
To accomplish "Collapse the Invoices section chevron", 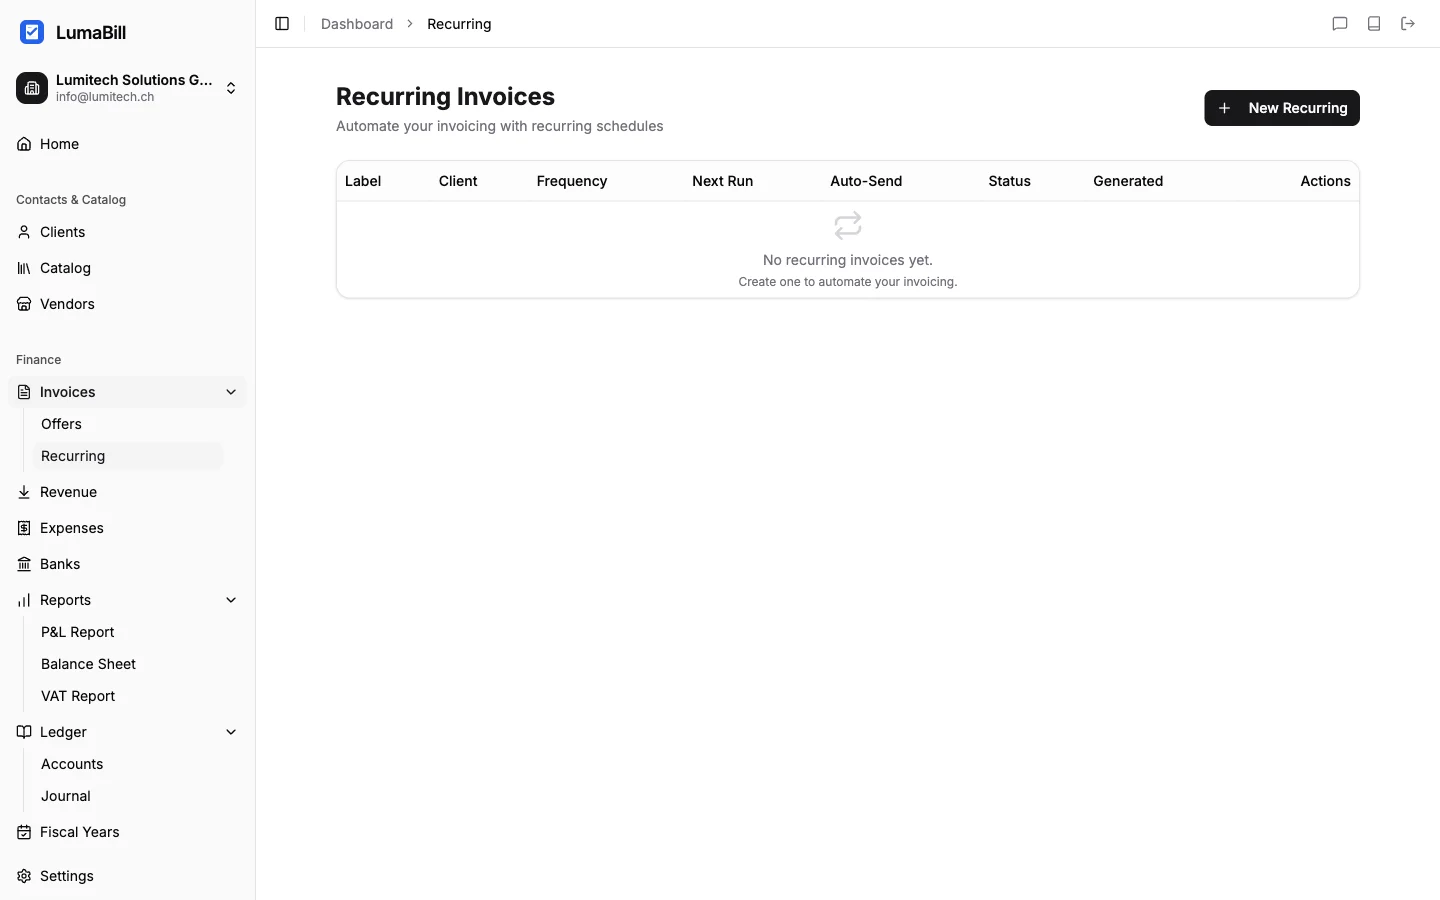I will (231, 392).
